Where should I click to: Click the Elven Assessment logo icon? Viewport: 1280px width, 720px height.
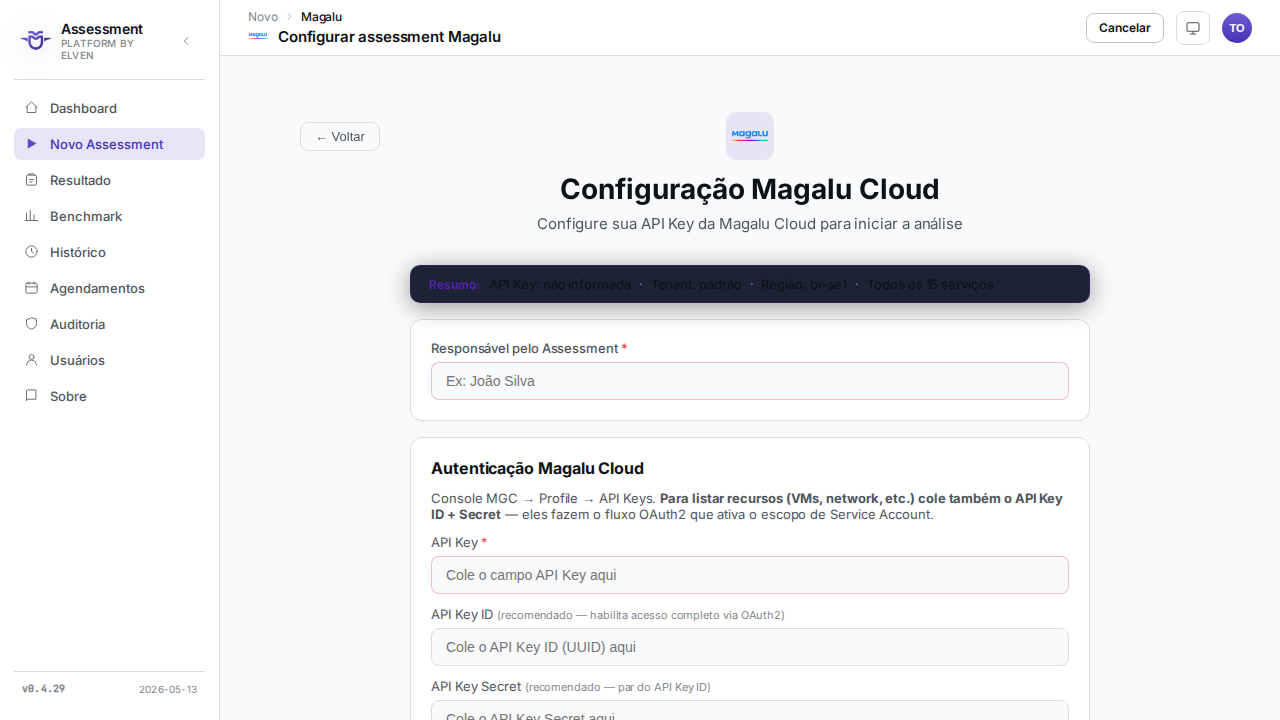click(35, 41)
